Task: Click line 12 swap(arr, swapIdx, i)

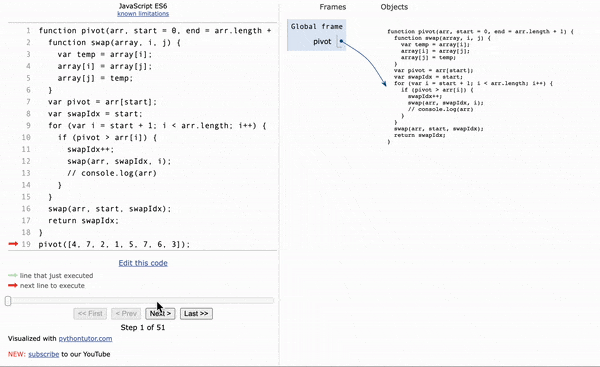Action: coord(119,161)
